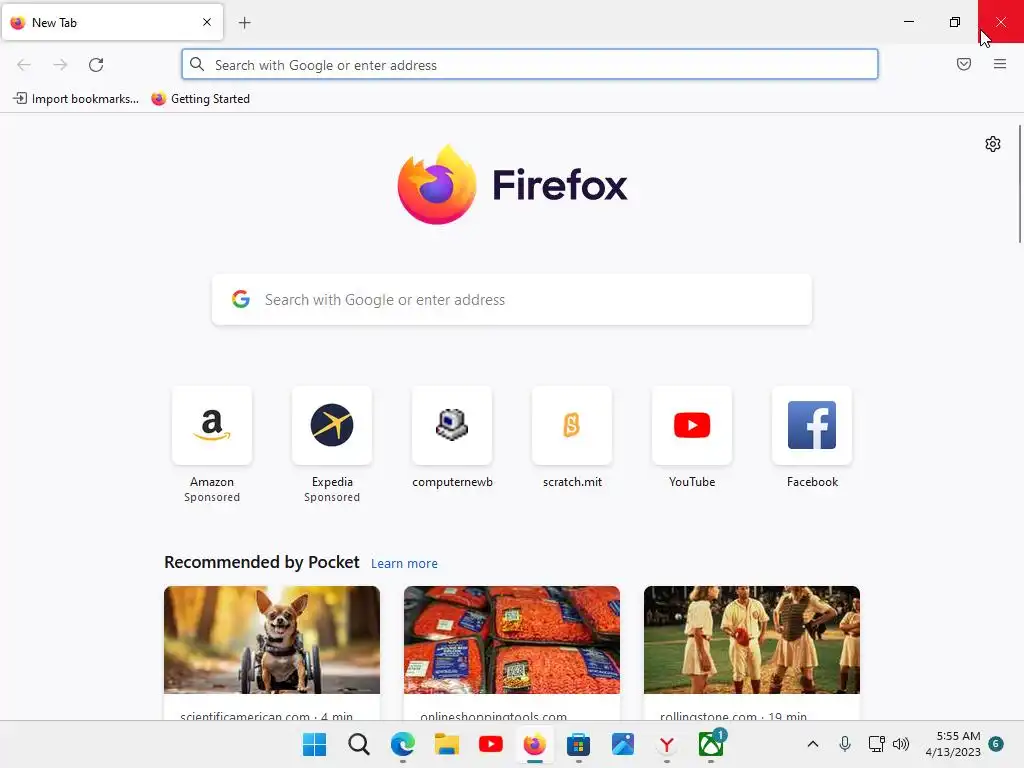Click Import bookmarks in bookmarks toolbar
This screenshot has height=768, width=1024.
pos(76,99)
